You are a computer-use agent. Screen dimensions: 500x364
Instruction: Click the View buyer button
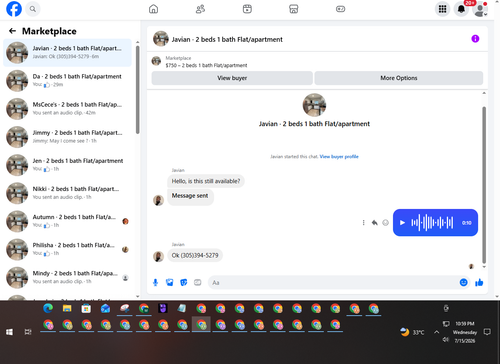pyautogui.click(x=232, y=78)
